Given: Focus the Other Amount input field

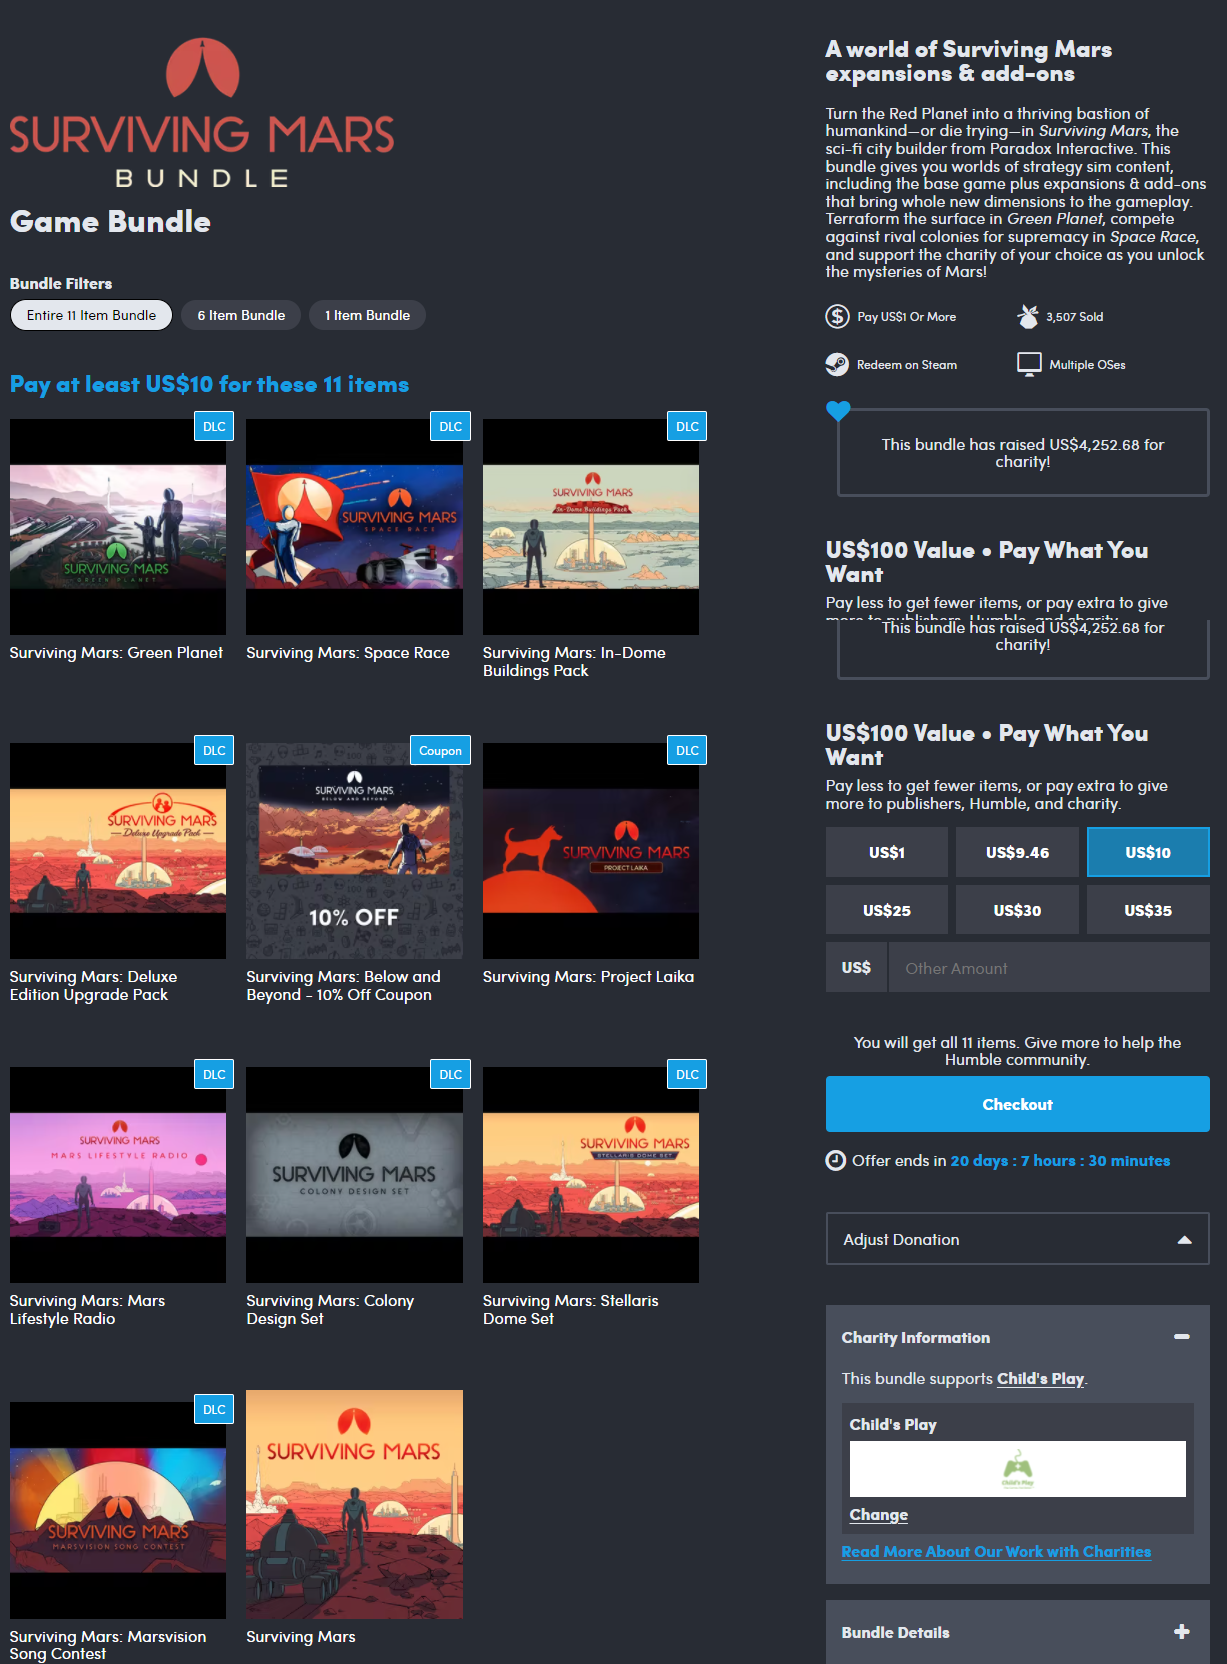Looking at the screenshot, I should tap(1049, 968).
